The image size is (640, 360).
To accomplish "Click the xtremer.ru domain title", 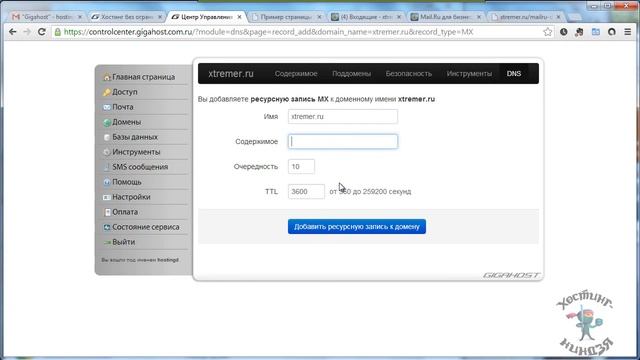I will point(231,73).
